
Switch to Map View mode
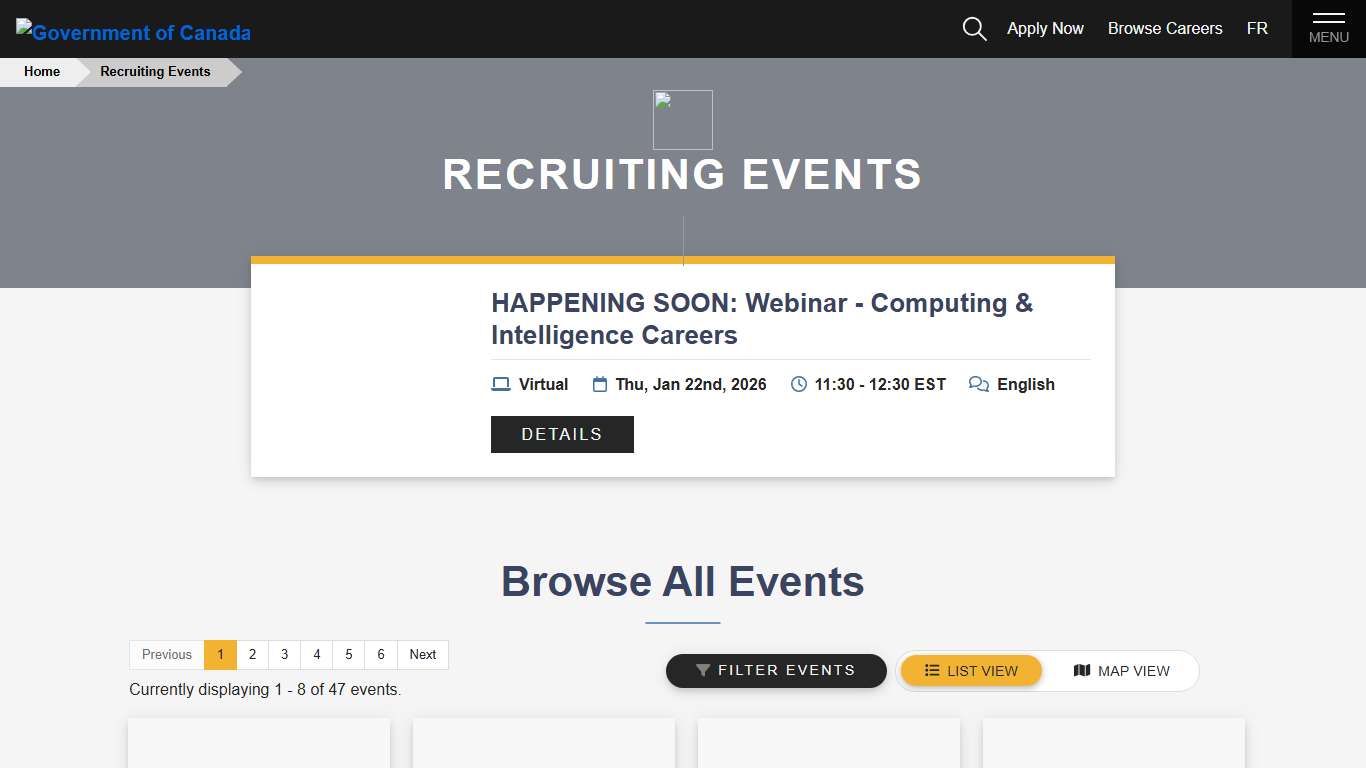(1122, 670)
